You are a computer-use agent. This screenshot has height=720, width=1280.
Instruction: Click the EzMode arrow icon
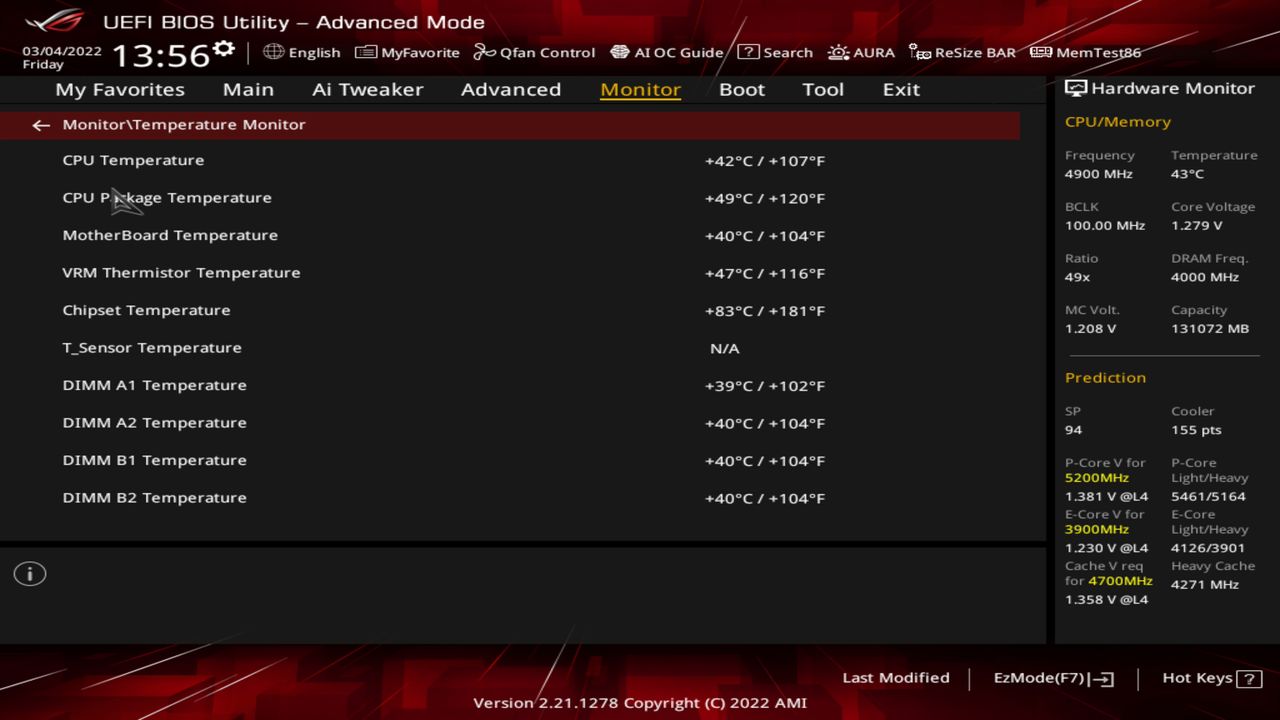coord(1101,679)
